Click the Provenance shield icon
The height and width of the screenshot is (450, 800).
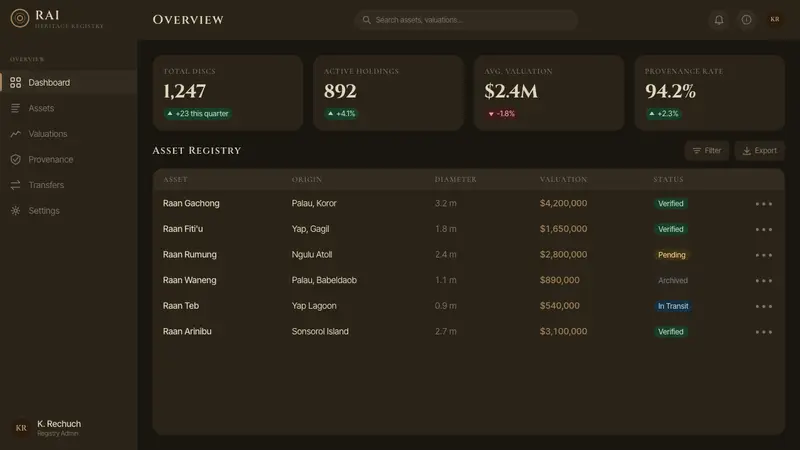16,159
